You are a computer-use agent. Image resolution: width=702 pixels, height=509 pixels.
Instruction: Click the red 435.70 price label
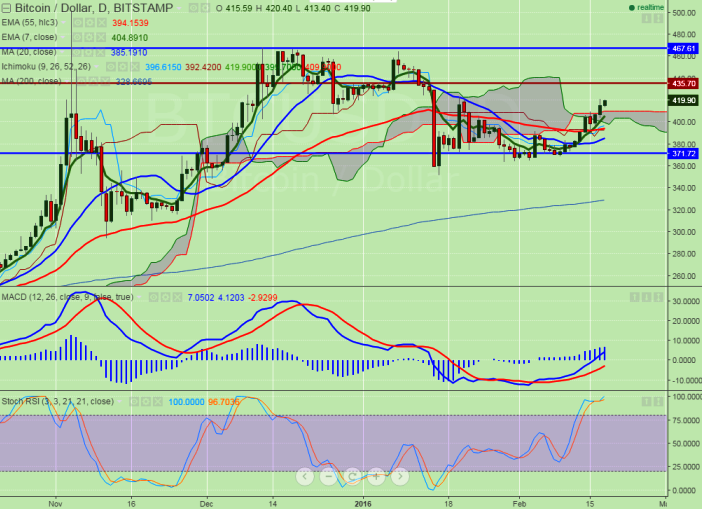[683, 84]
